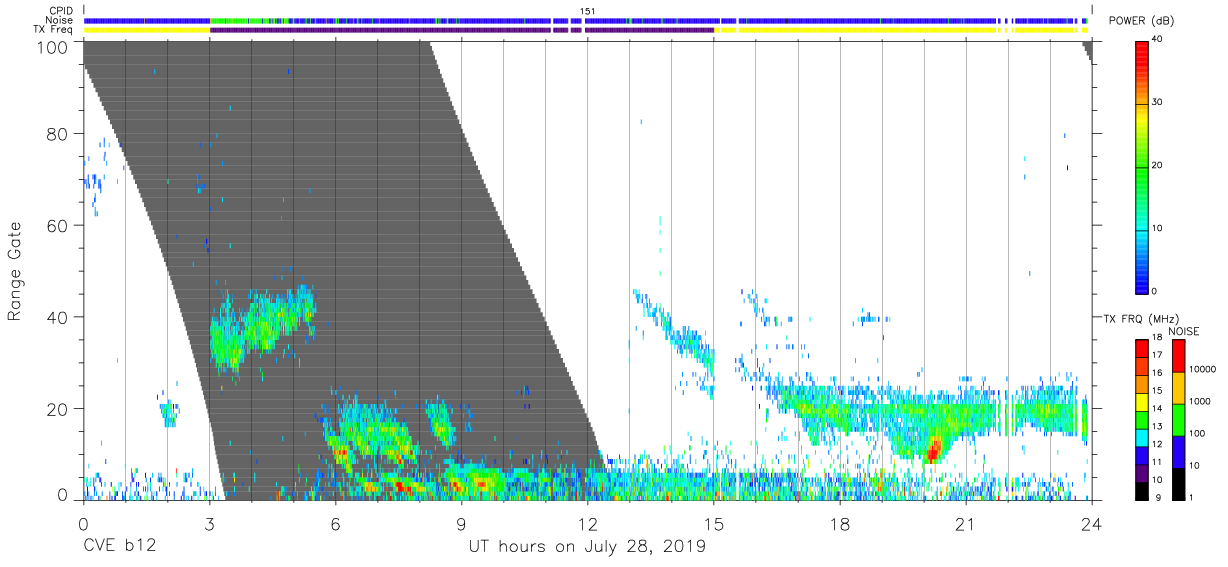Click the 'TX Freq' row label

click(x=54, y=30)
